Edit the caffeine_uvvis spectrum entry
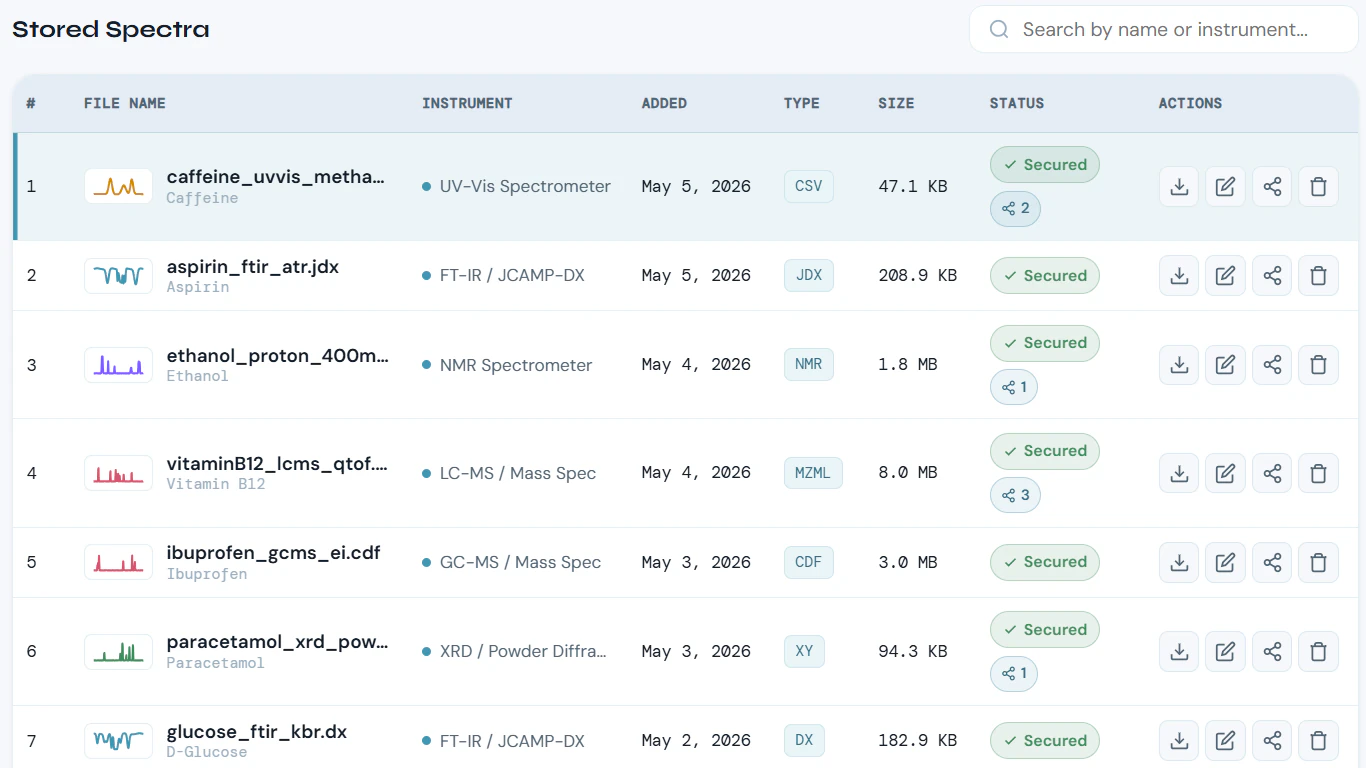The height and width of the screenshot is (768, 1366). point(1225,187)
